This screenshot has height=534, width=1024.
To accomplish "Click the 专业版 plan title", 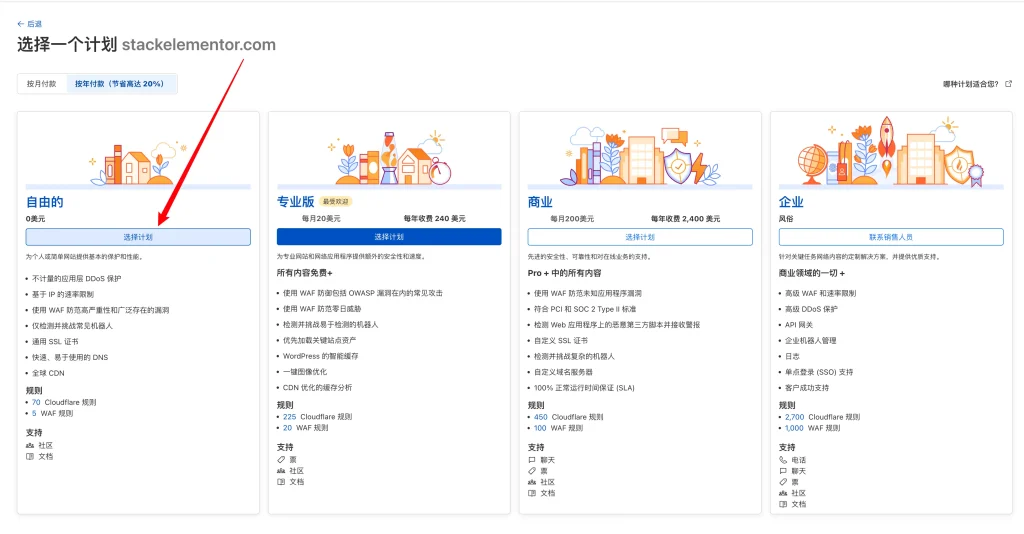I will coord(295,202).
